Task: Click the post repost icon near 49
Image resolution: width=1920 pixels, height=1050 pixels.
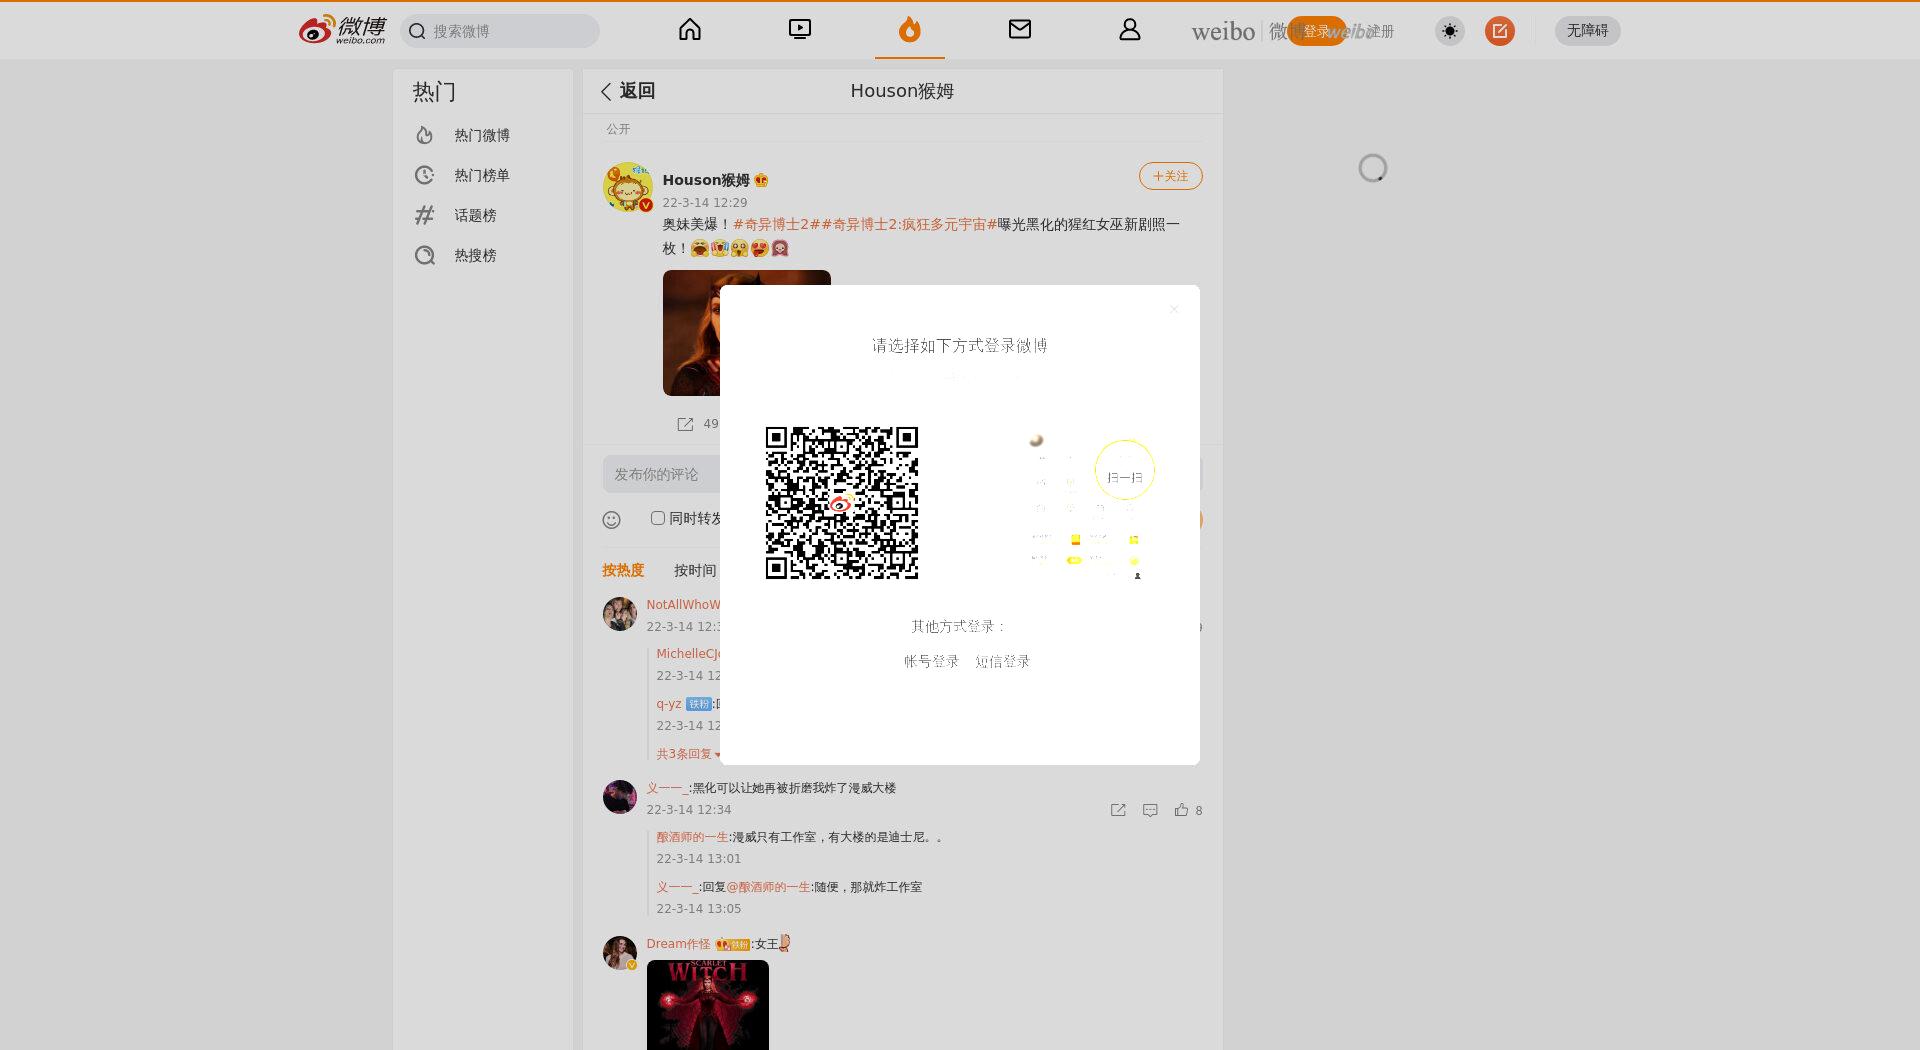Action: [685, 424]
